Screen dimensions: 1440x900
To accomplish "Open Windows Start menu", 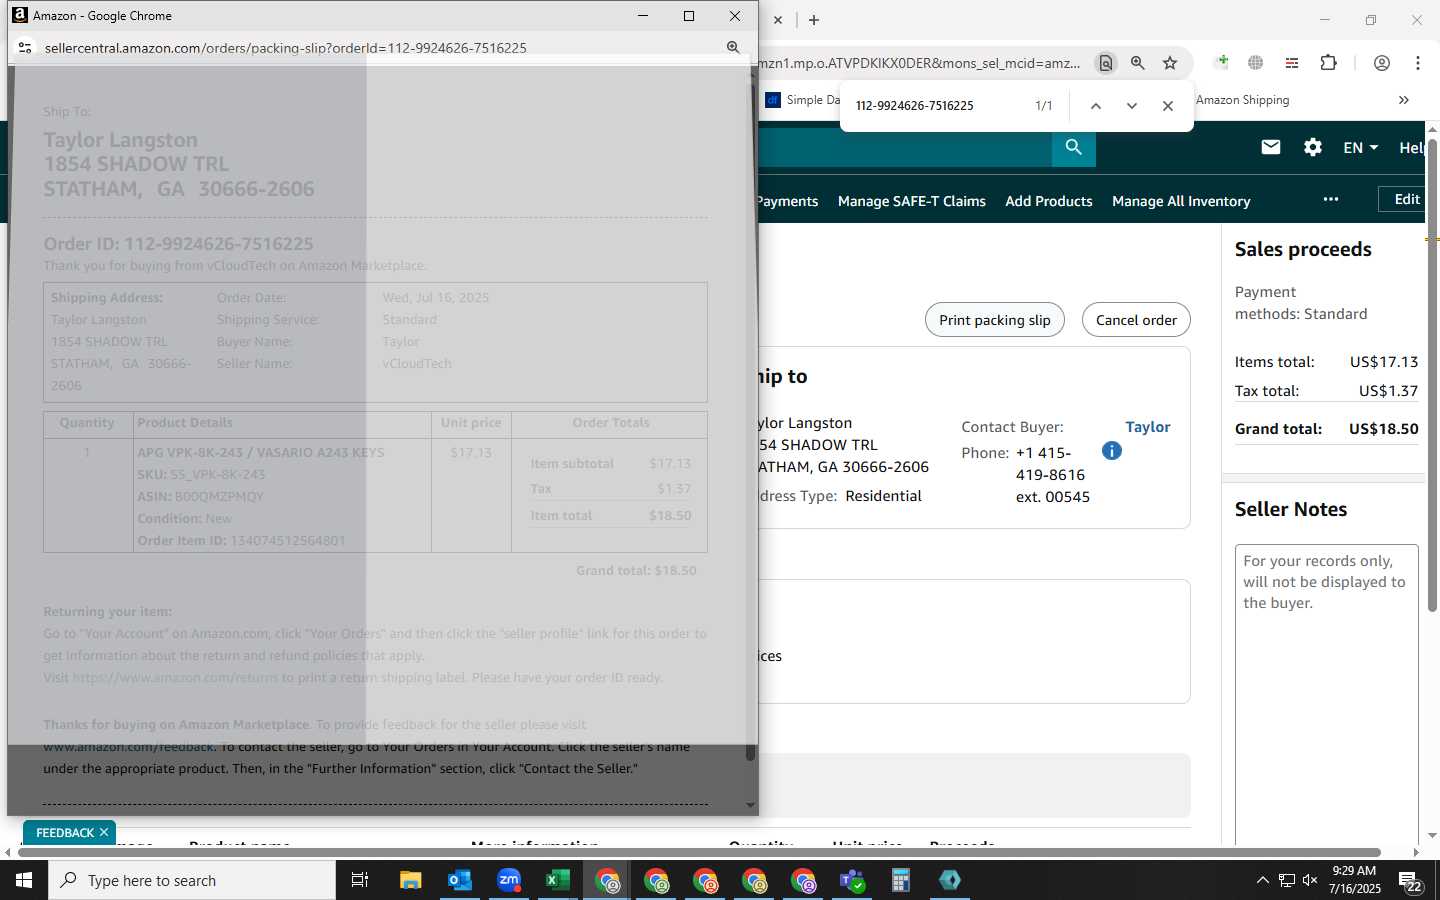I will pyautogui.click(x=24, y=880).
